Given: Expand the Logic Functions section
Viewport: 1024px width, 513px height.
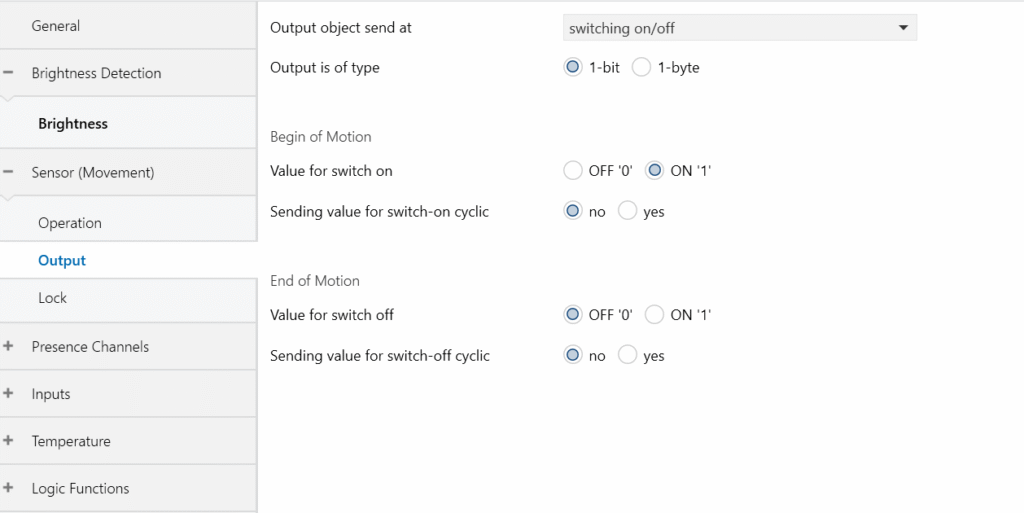Looking at the screenshot, I should pos(8,488).
